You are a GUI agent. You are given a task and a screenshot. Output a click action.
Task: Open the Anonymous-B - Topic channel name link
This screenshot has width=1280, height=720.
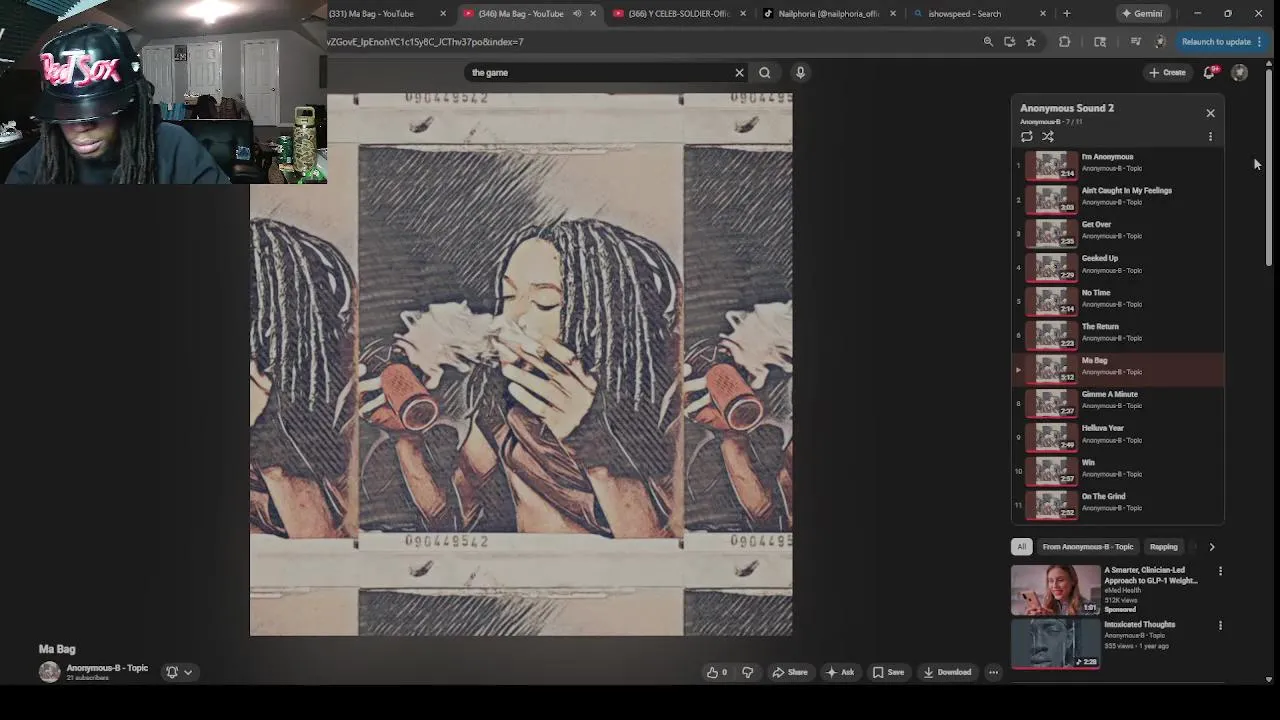click(107, 668)
